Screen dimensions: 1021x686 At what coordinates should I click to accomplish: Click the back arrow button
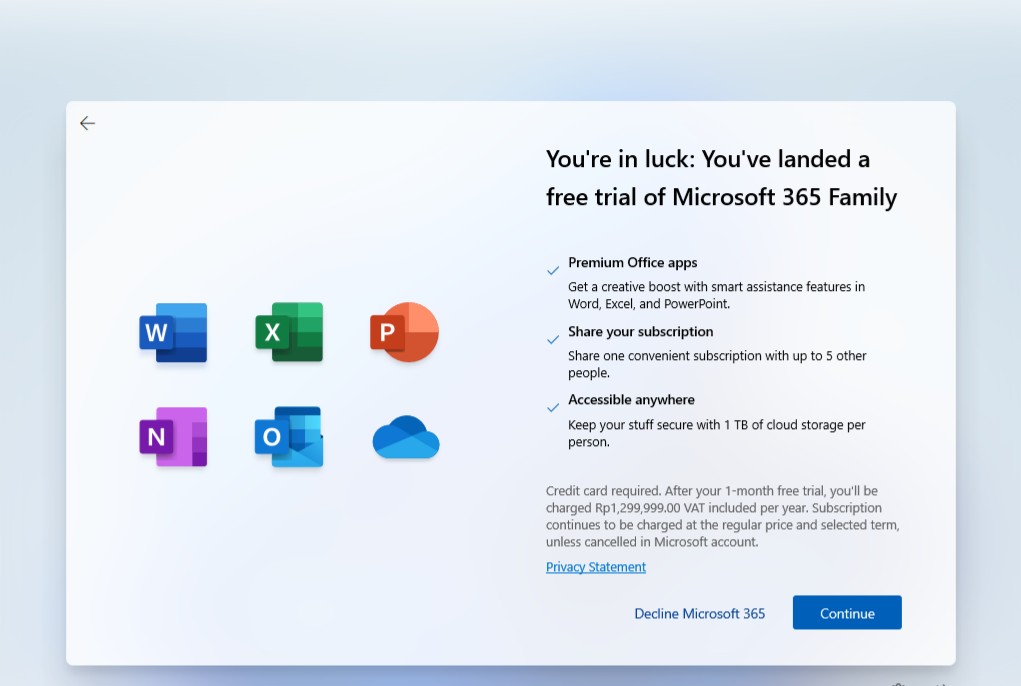[x=88, y=123]
